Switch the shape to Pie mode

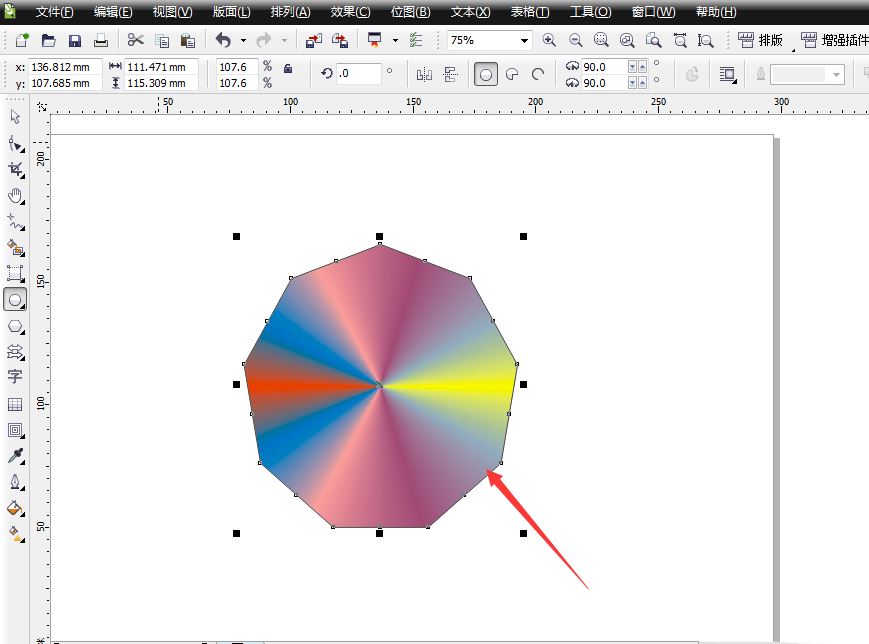[x=512, y=73]
